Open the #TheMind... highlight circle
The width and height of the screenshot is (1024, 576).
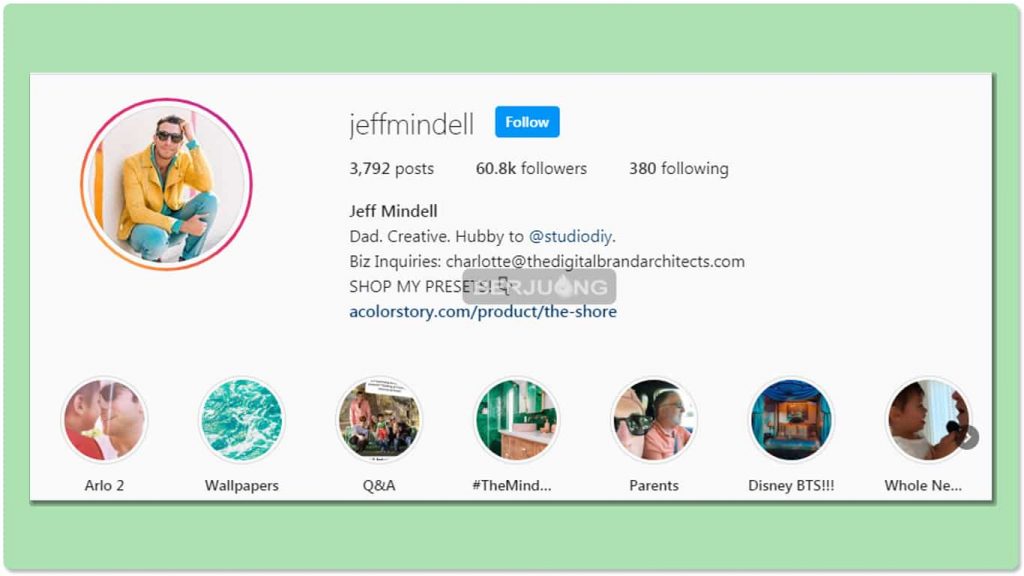click(x=516, y=420)
